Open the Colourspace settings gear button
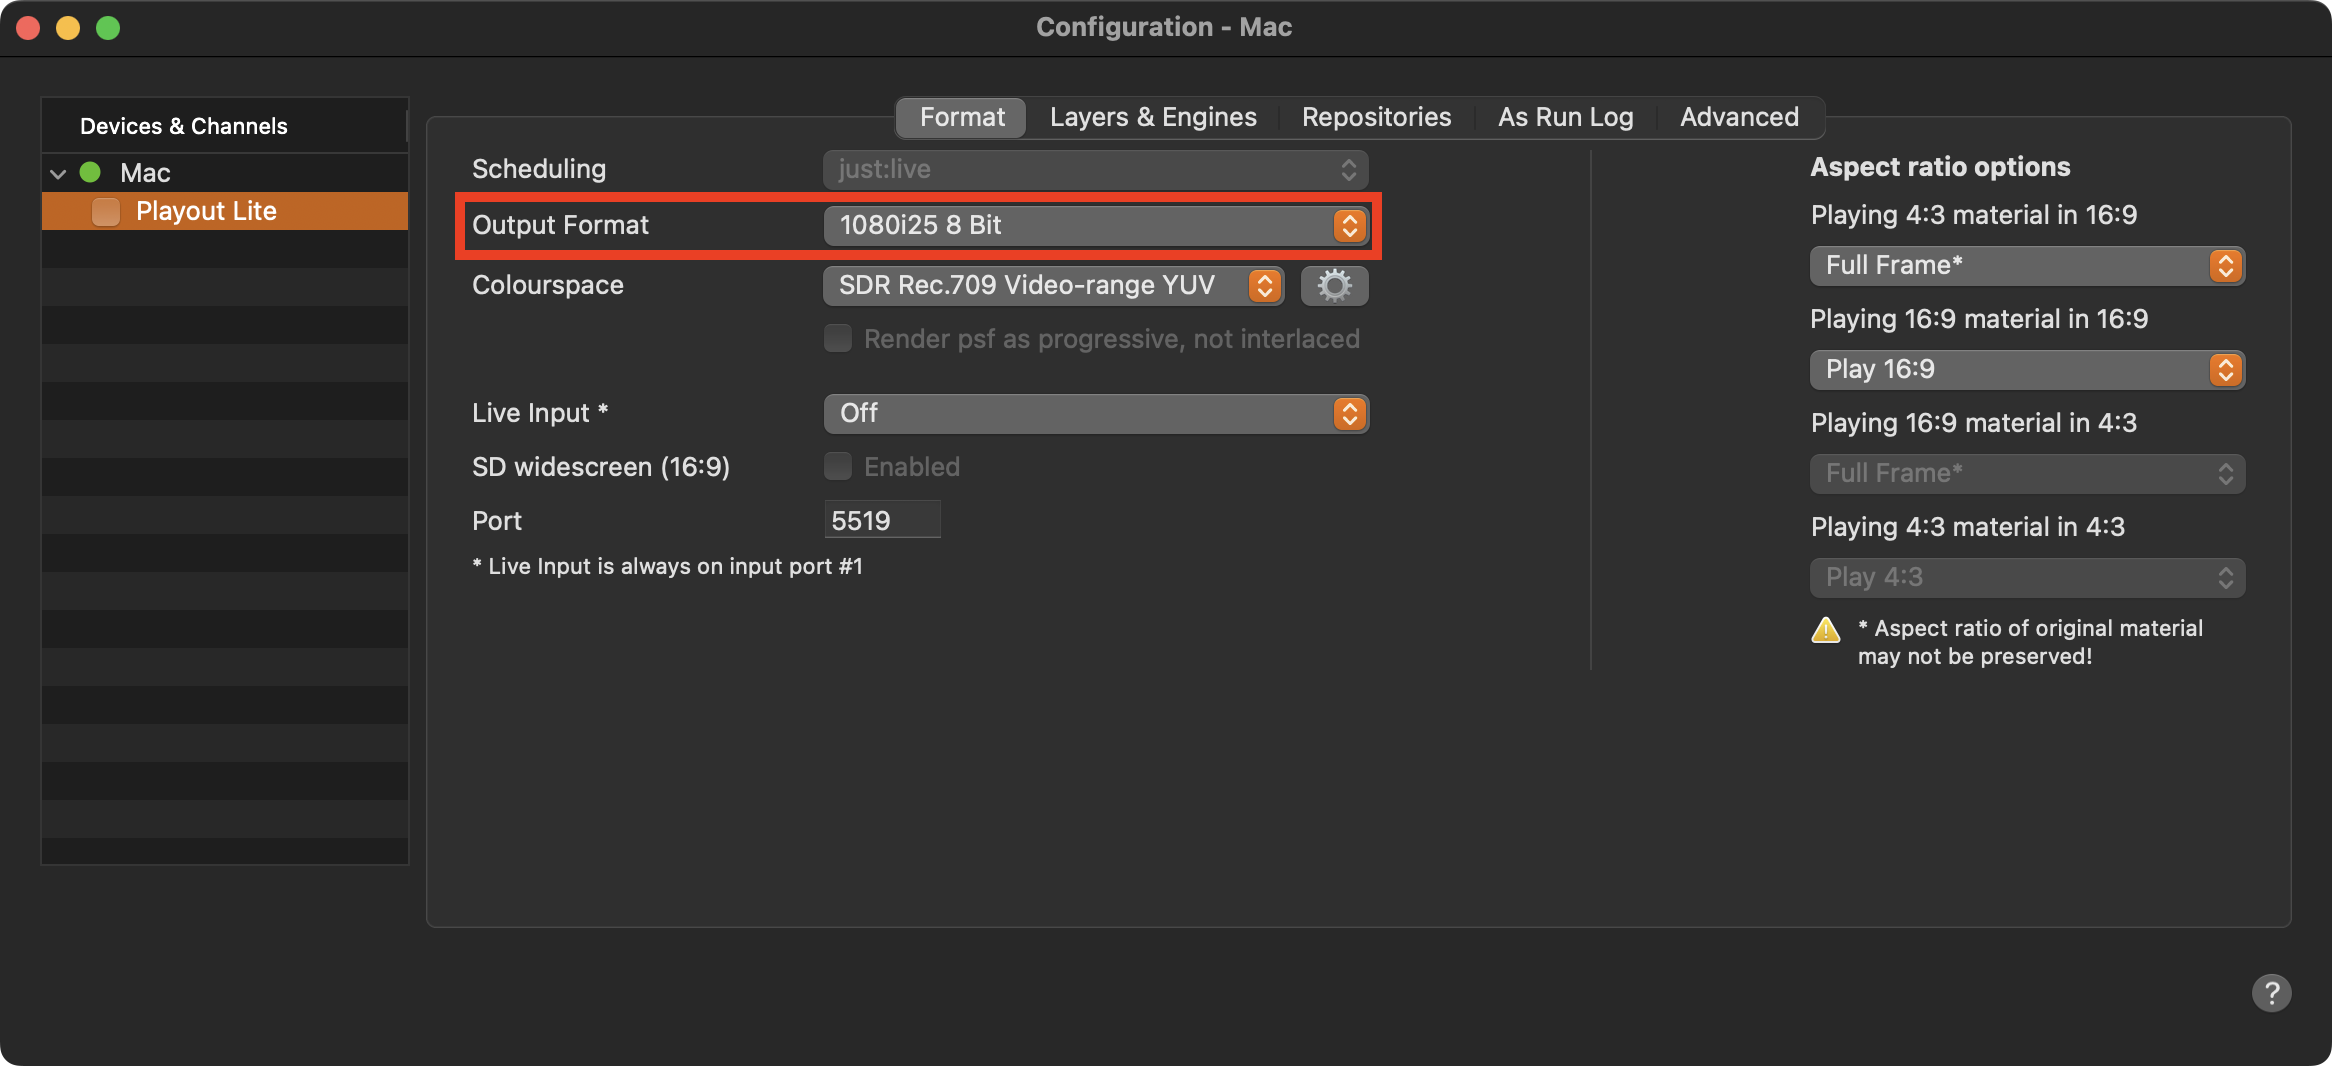This screenshot has width=2332, height=1066. click(1334, 286)
